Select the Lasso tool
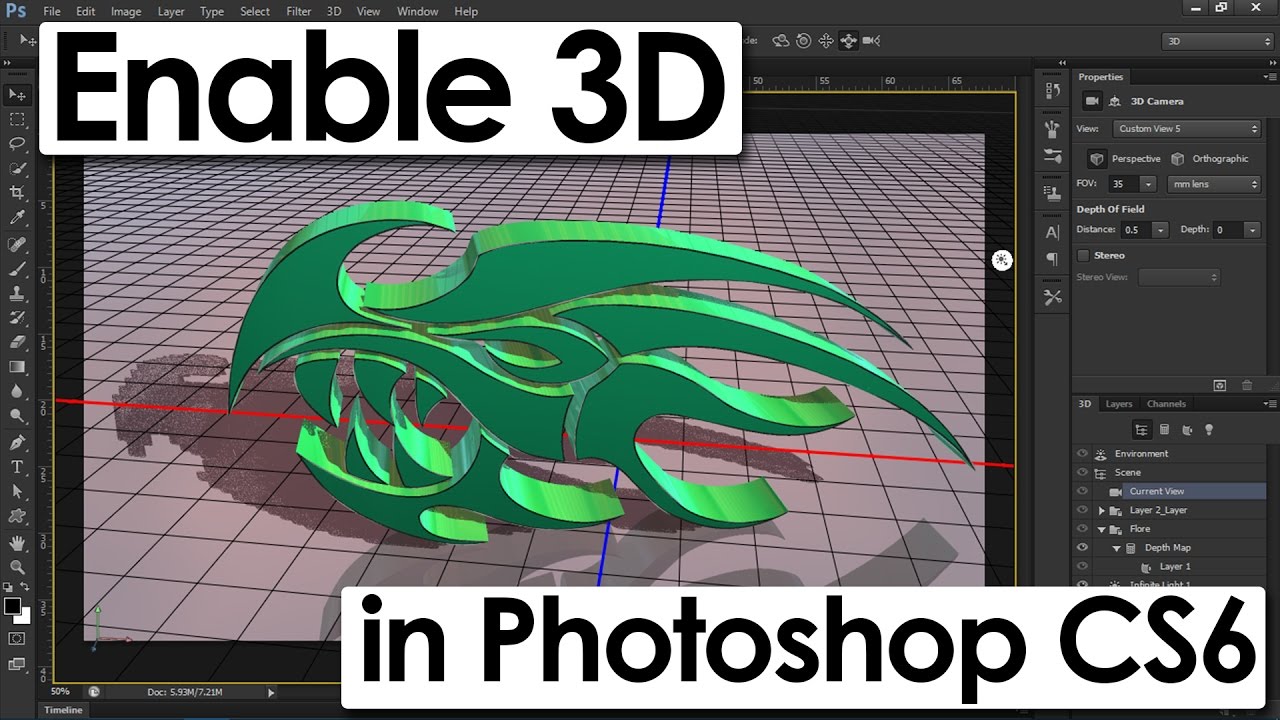Viewport: 1280px width, 720px height. coord(17,143)
